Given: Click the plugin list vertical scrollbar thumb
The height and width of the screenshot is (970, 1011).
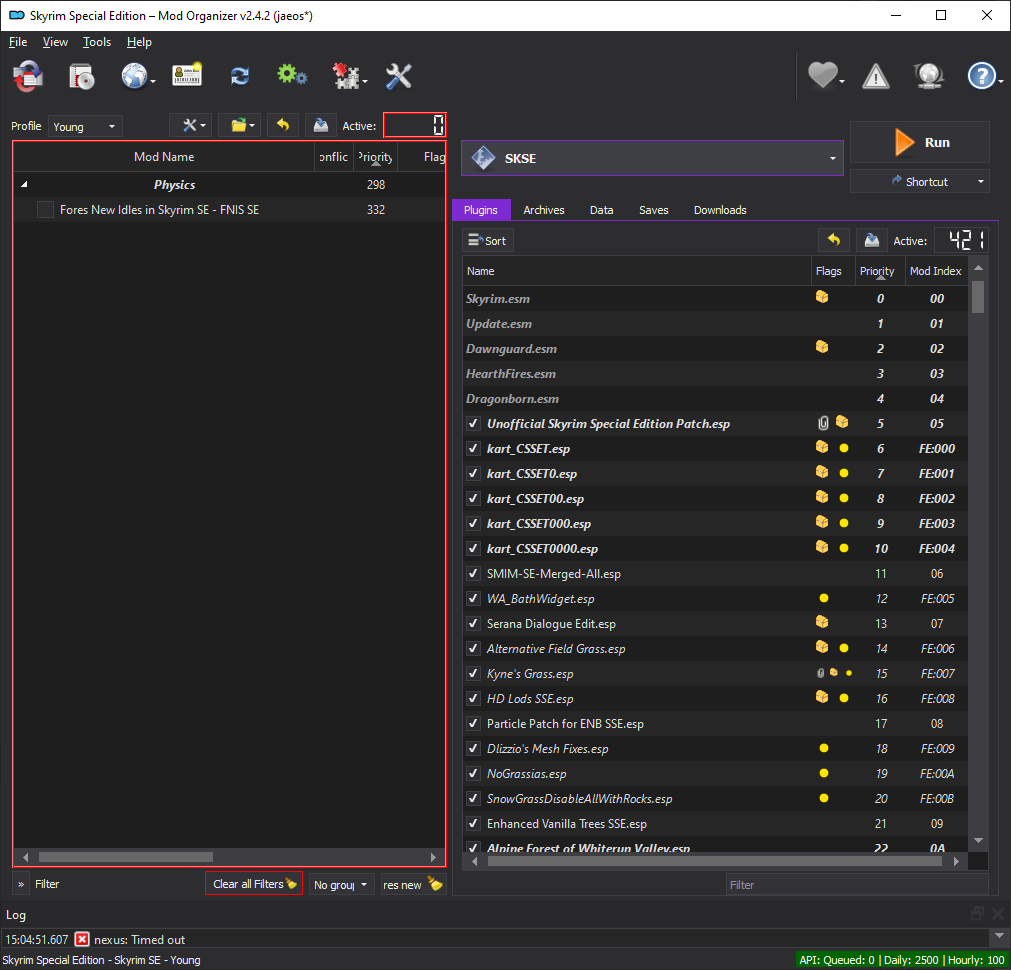Looking at the screenshot, I should (978, 296).
